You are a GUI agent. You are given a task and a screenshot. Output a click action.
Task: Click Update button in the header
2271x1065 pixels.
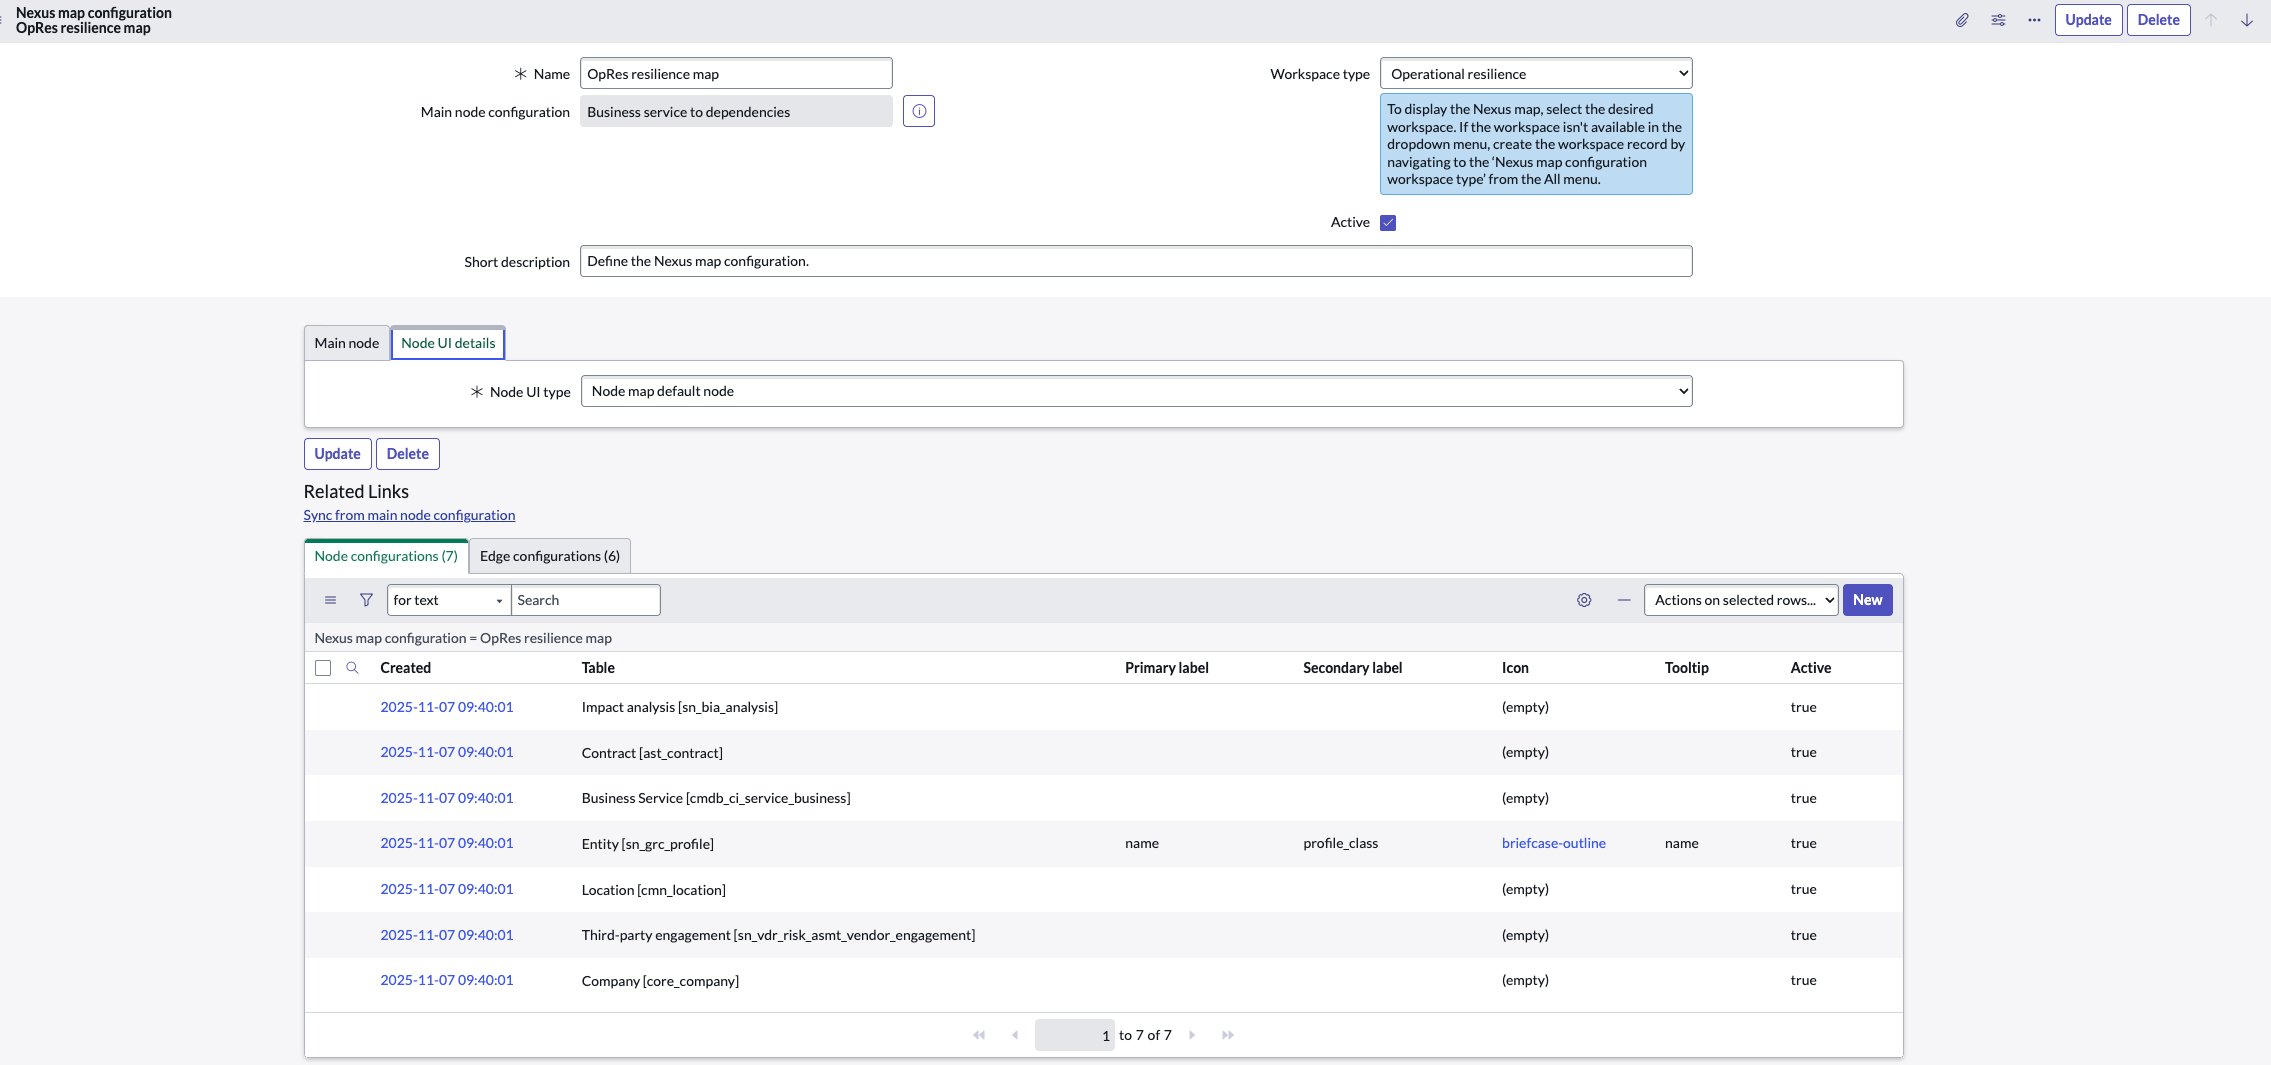[x=2088, y=20]
